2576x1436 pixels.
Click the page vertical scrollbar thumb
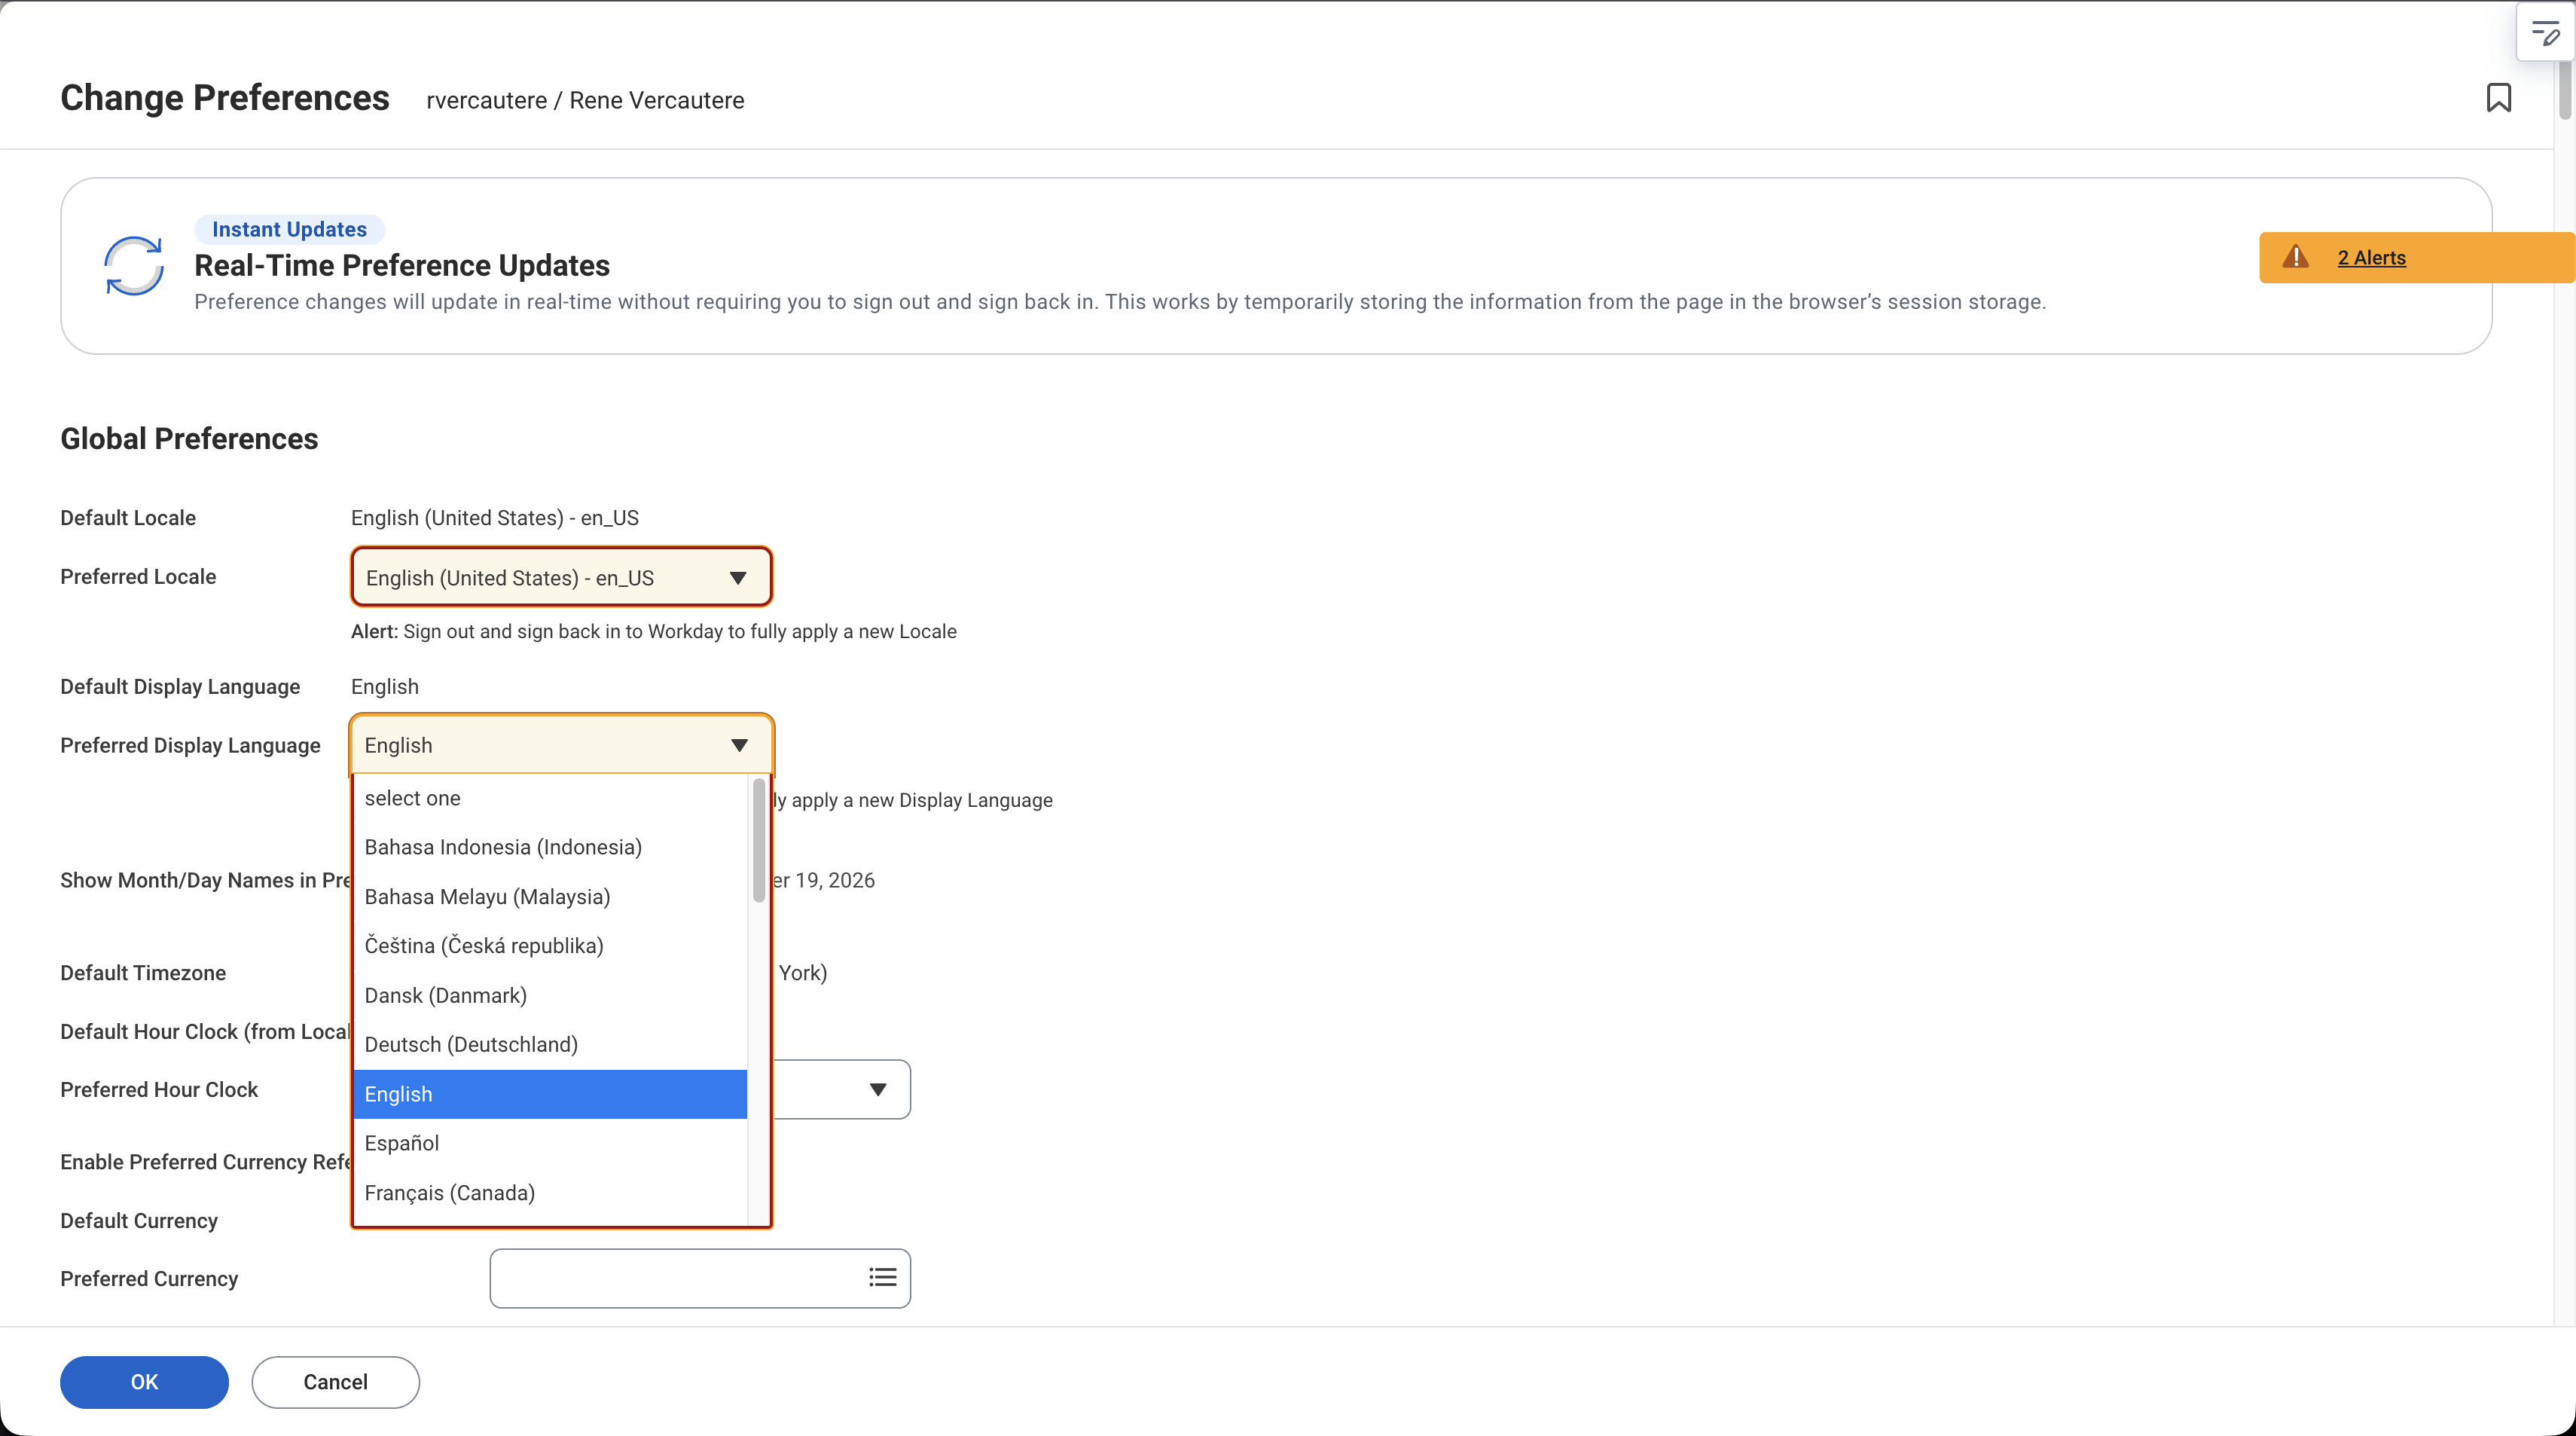2566,90
